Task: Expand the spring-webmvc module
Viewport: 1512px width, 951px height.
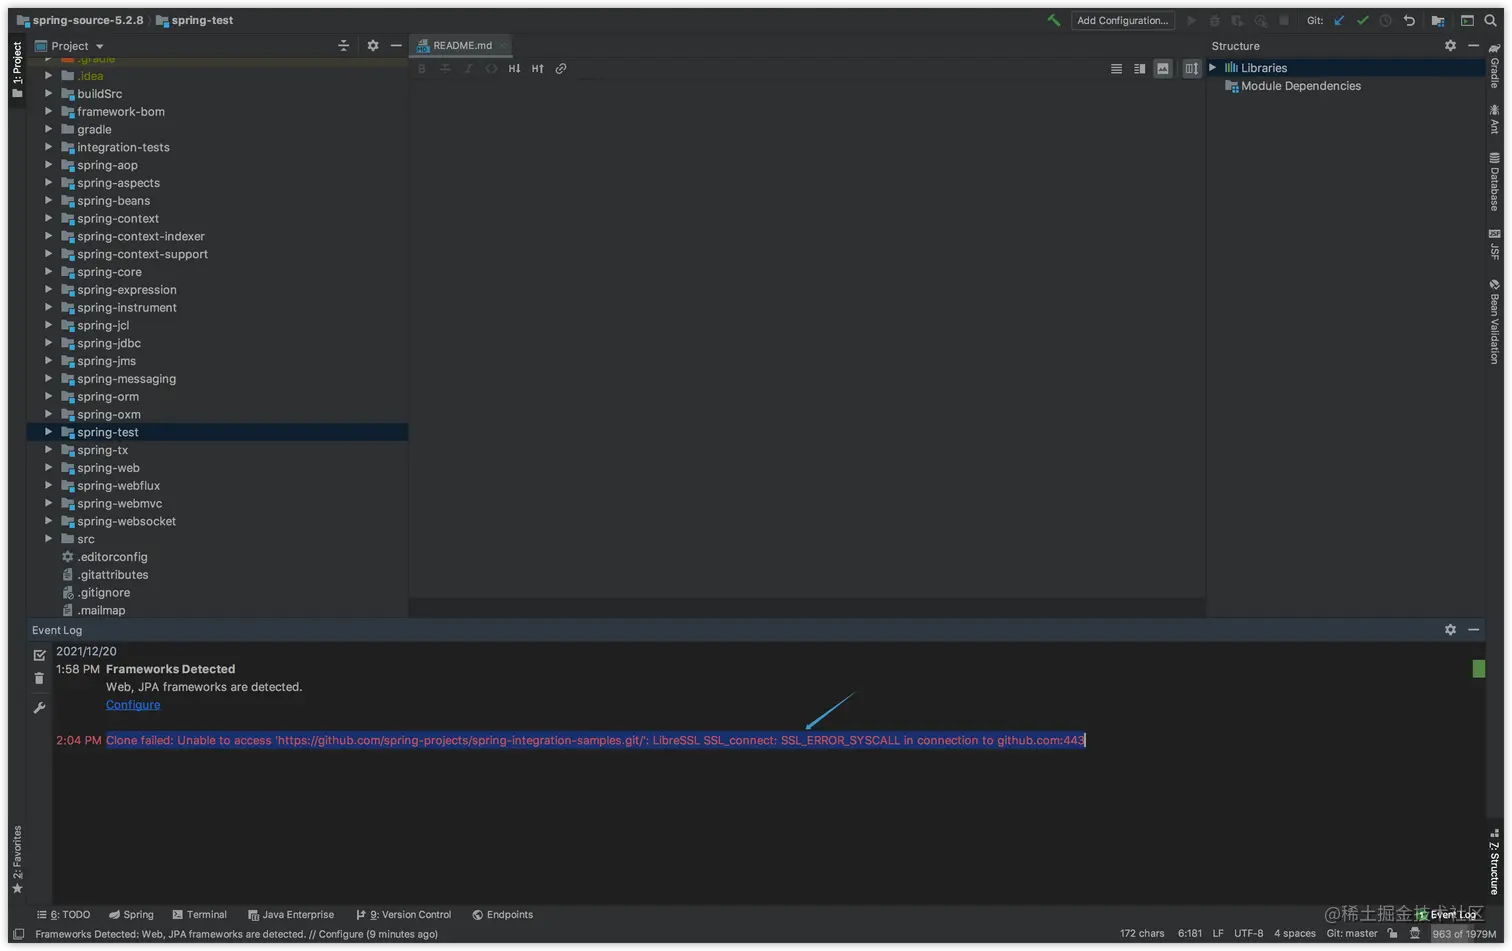Action: pyautogui.click(x=48, y=503)
